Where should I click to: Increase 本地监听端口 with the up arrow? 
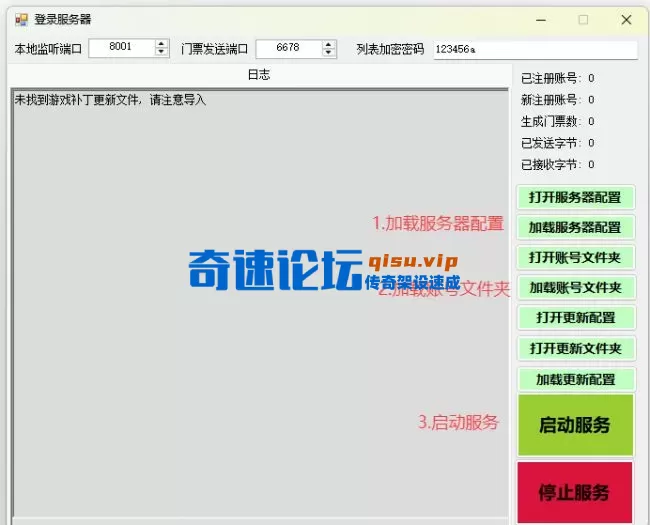[x=161, y=44]
